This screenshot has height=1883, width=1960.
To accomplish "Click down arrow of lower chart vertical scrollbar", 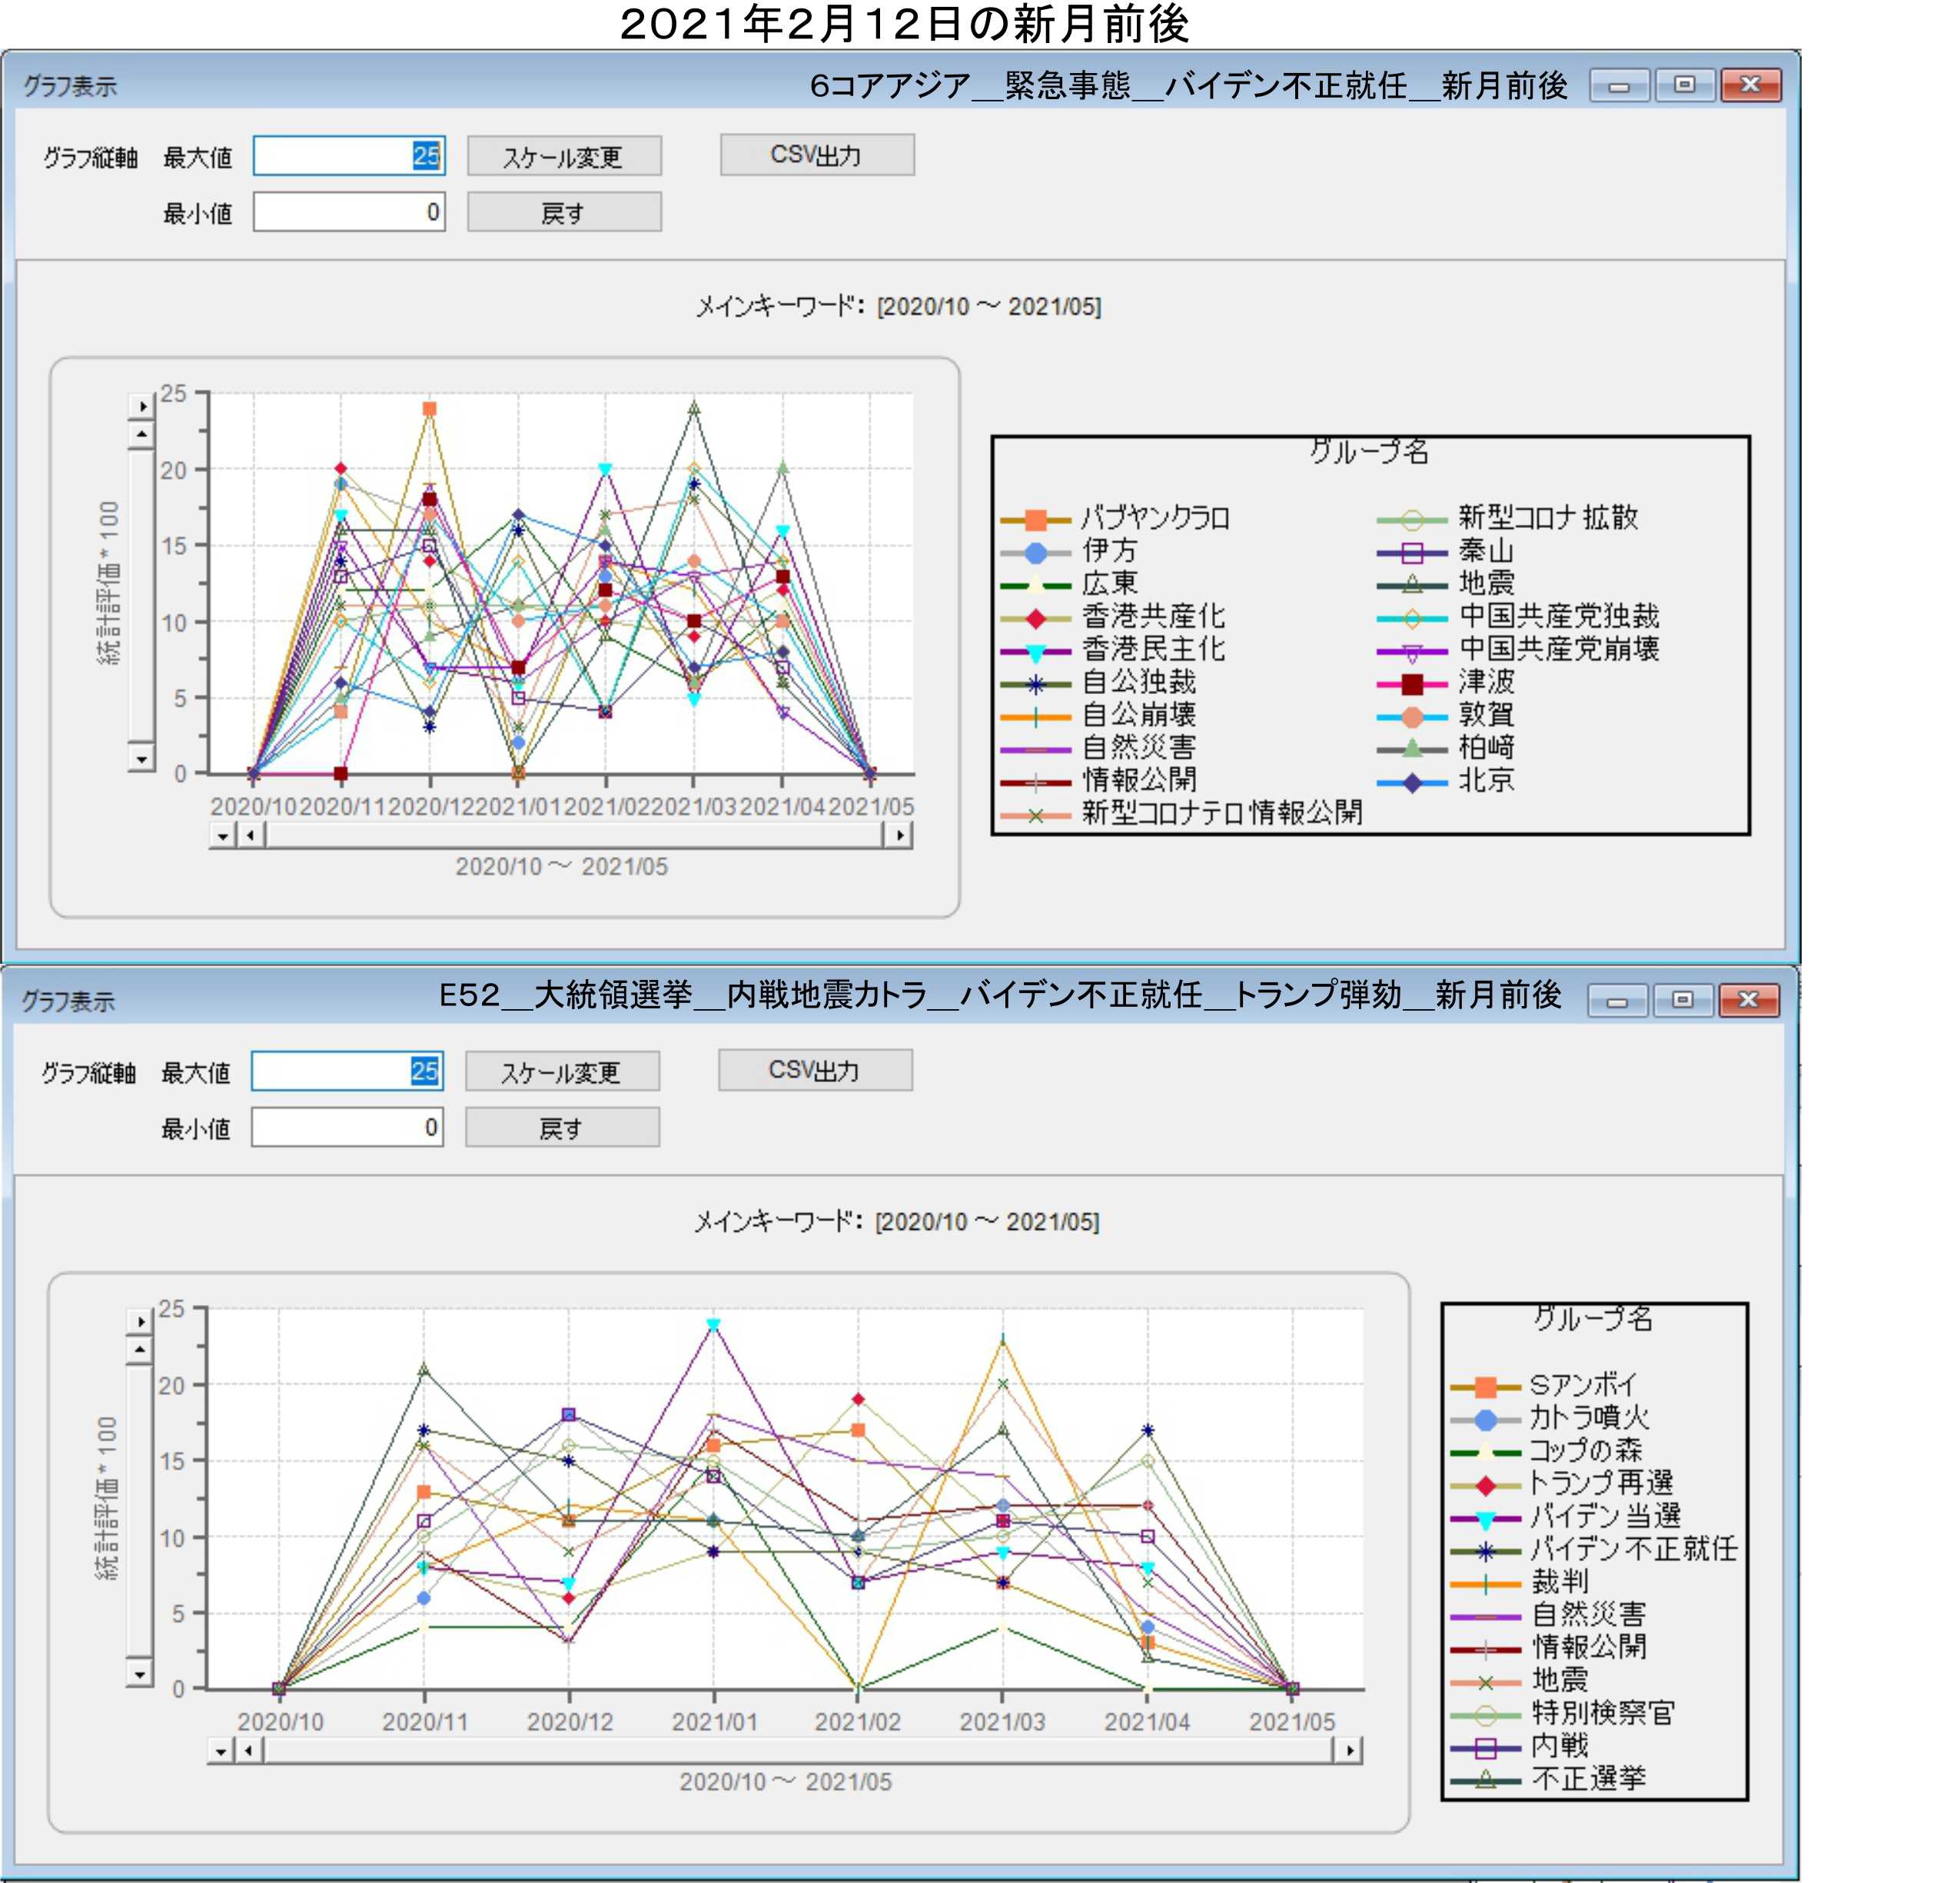I will click(x=140, y=1674).
